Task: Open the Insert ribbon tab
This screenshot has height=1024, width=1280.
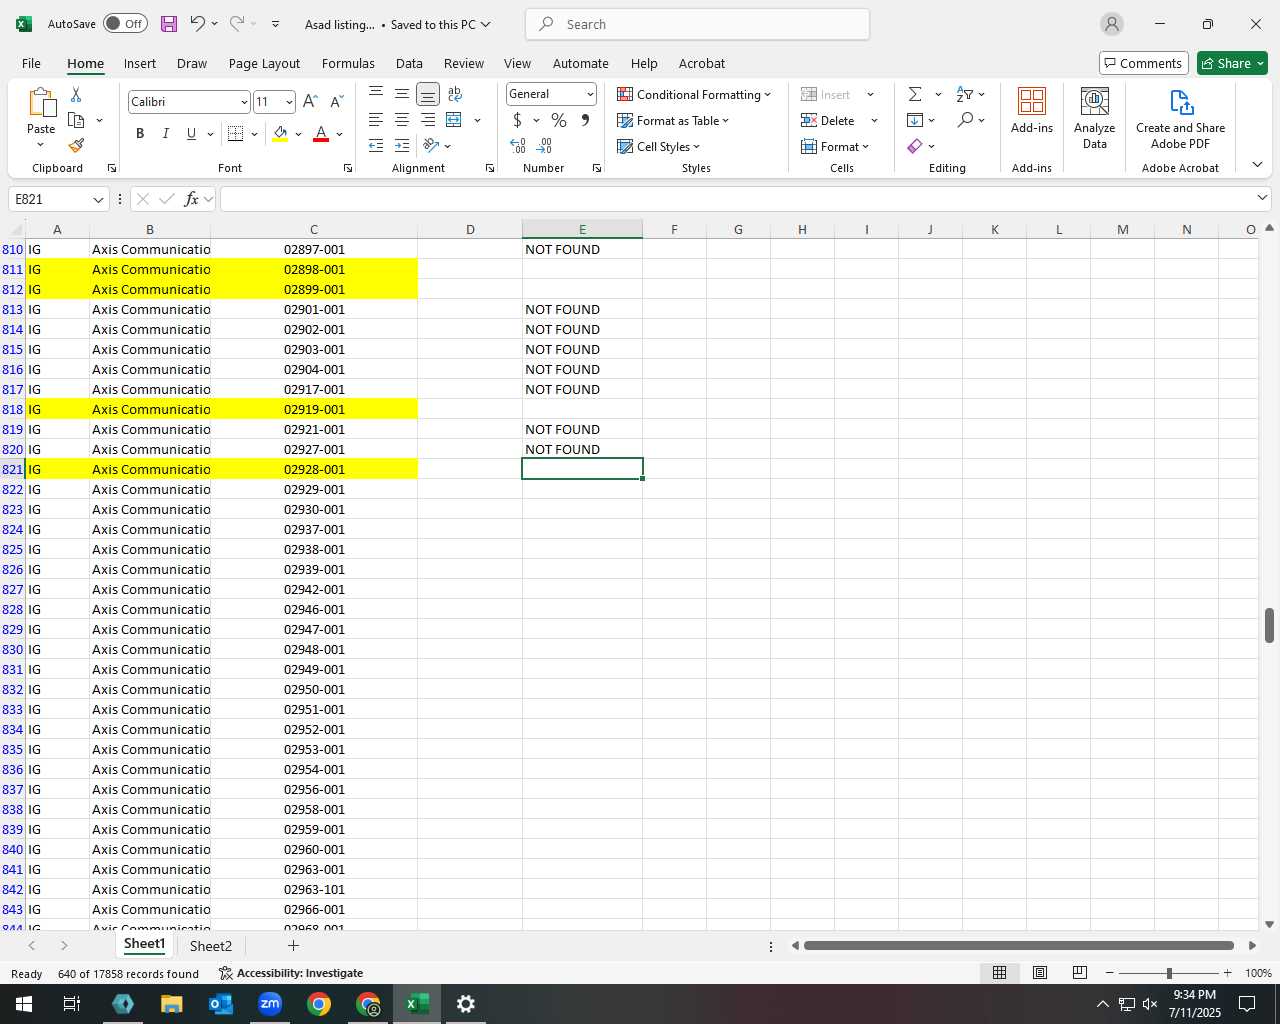Action: [140, 63]
